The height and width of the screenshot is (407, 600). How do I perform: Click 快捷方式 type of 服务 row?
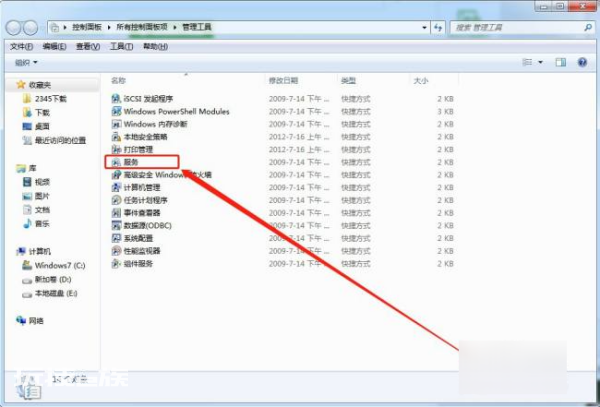pyautogui.click(x=356, y=162)
